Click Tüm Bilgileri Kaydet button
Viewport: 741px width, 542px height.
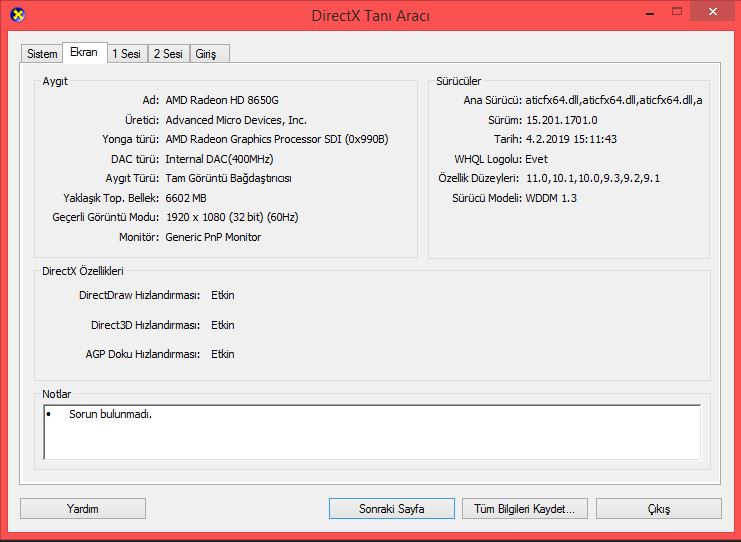525,508
